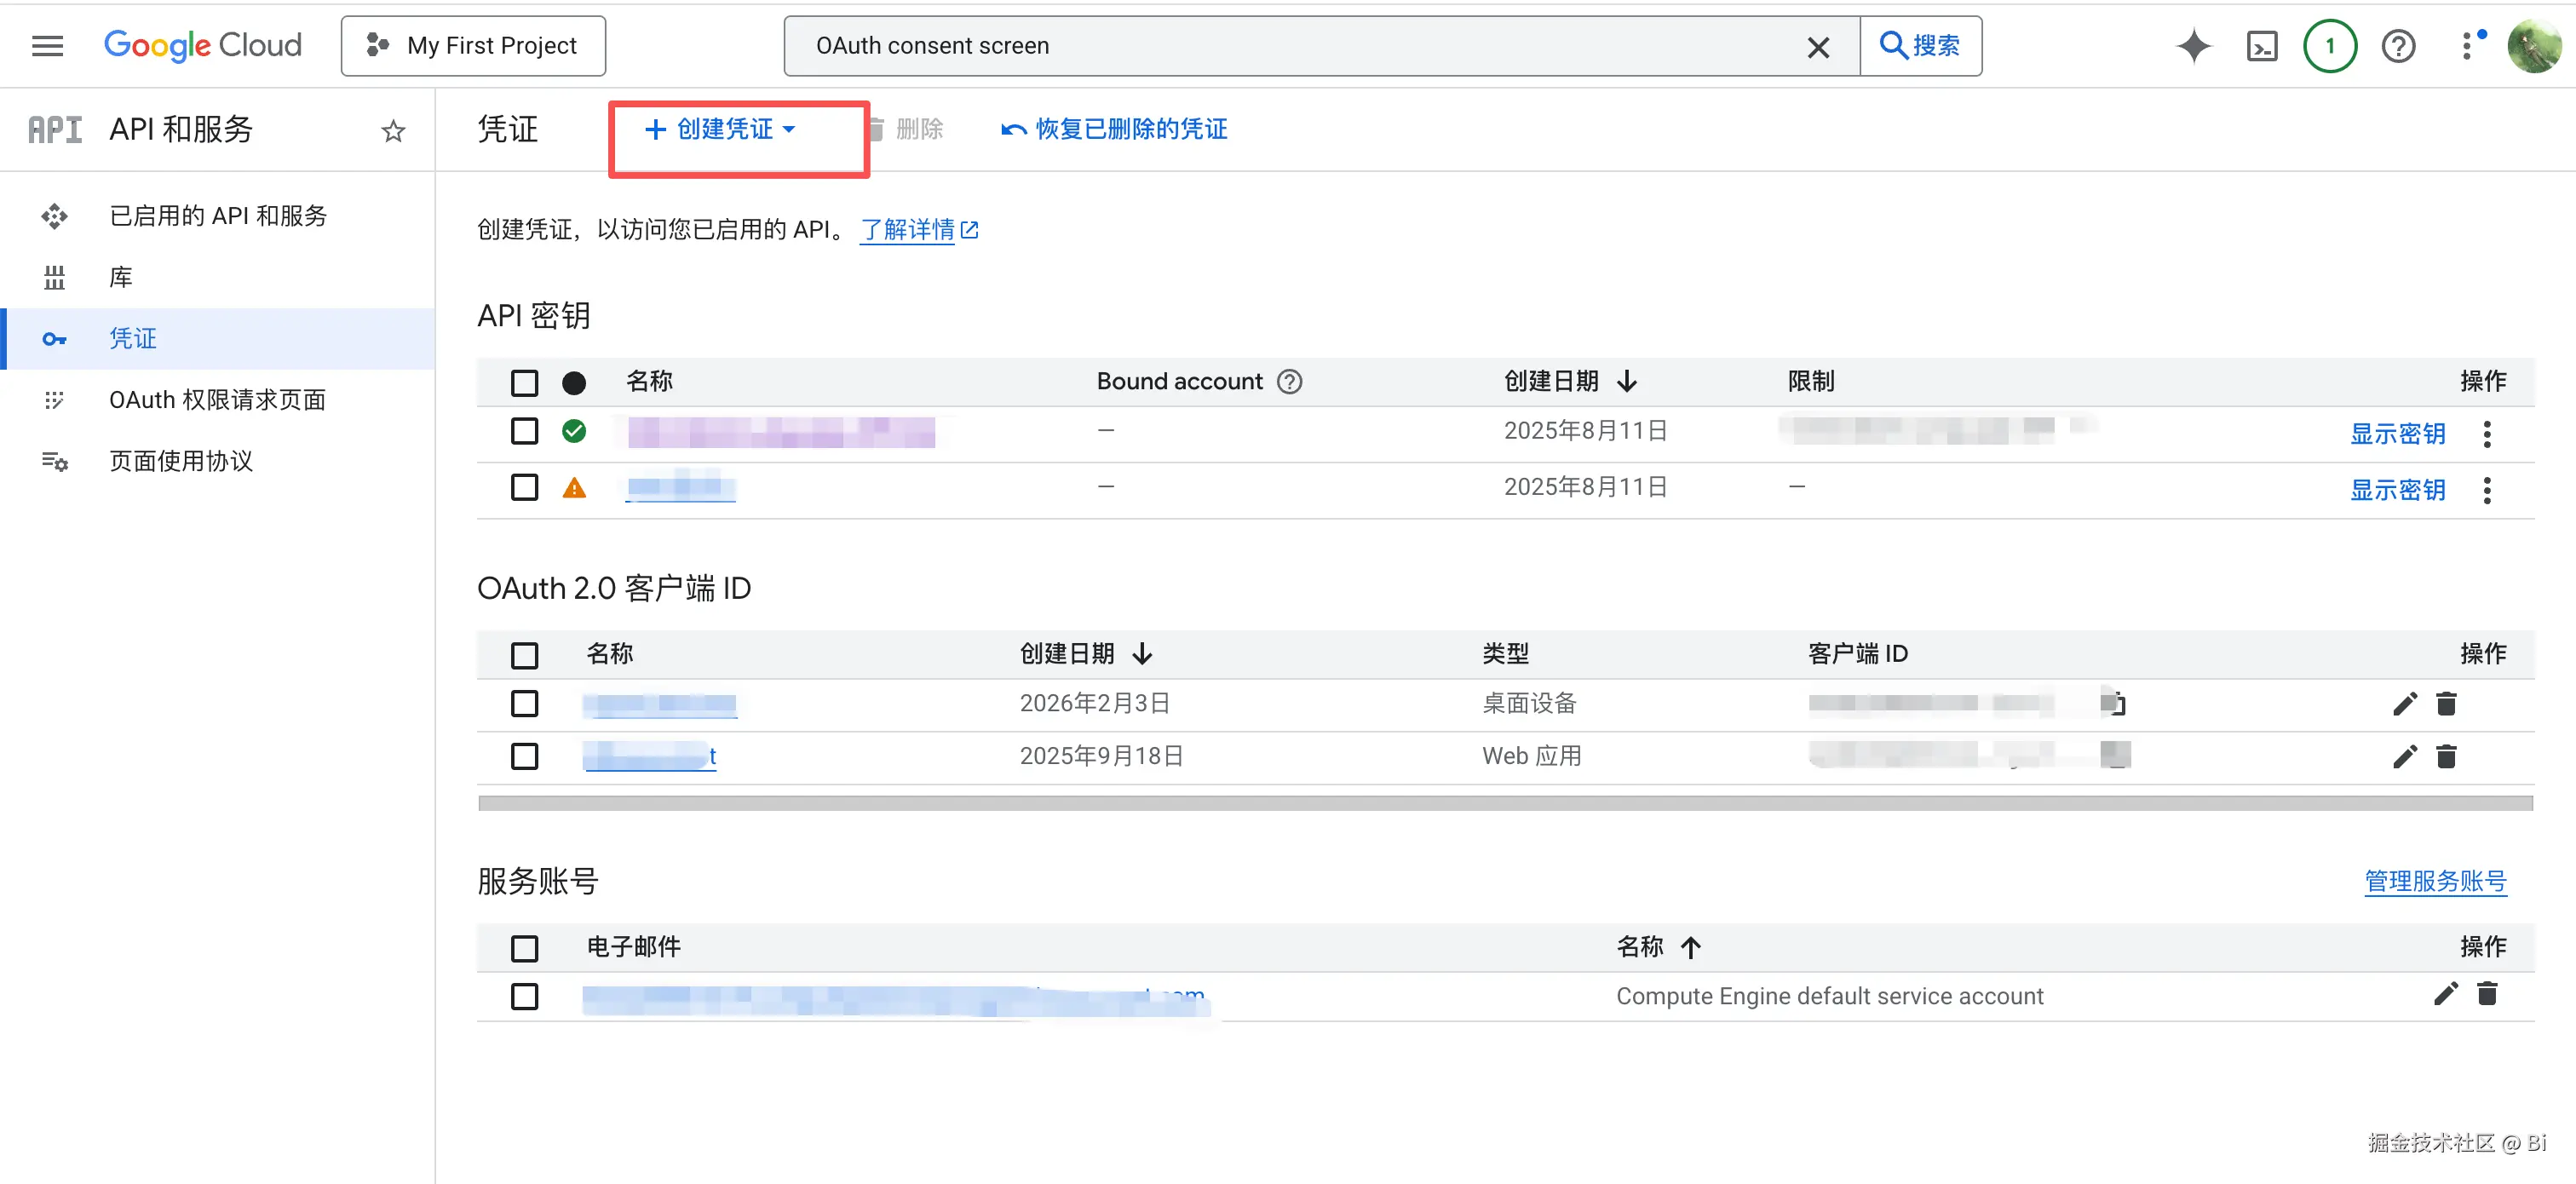
Task: View notifications badge showing 1
Action: 2329,45
